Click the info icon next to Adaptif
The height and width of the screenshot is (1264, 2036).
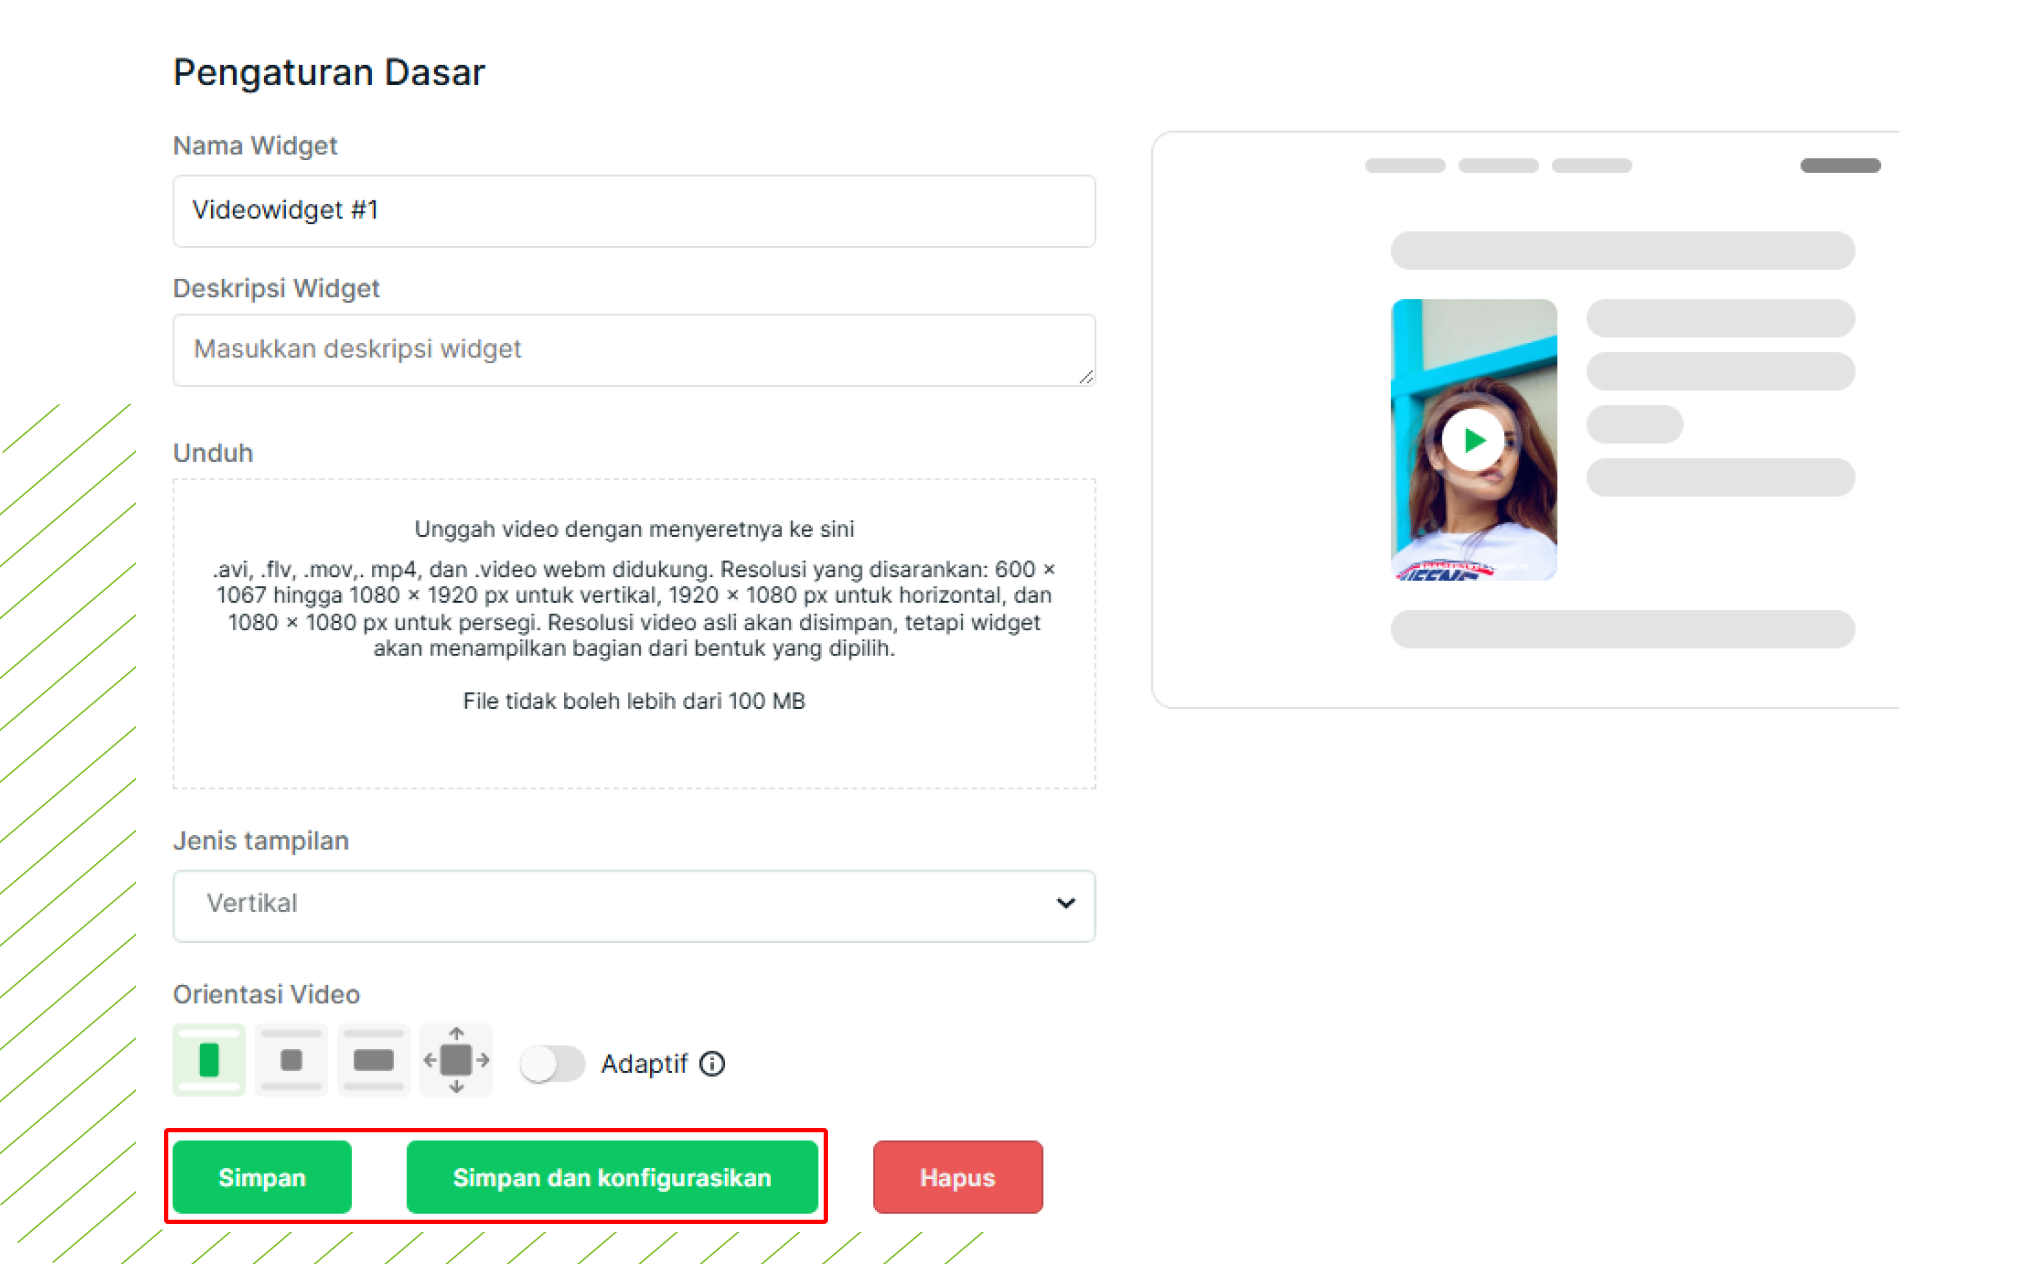pos(712,1064)
